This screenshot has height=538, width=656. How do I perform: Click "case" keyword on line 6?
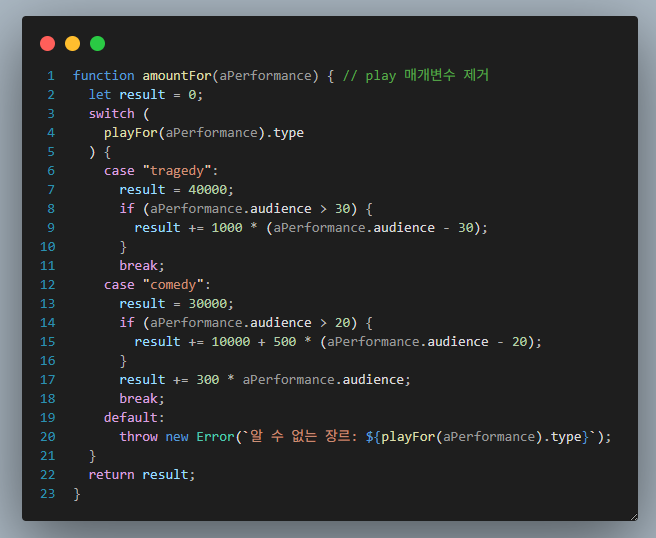tap(119, 171)
